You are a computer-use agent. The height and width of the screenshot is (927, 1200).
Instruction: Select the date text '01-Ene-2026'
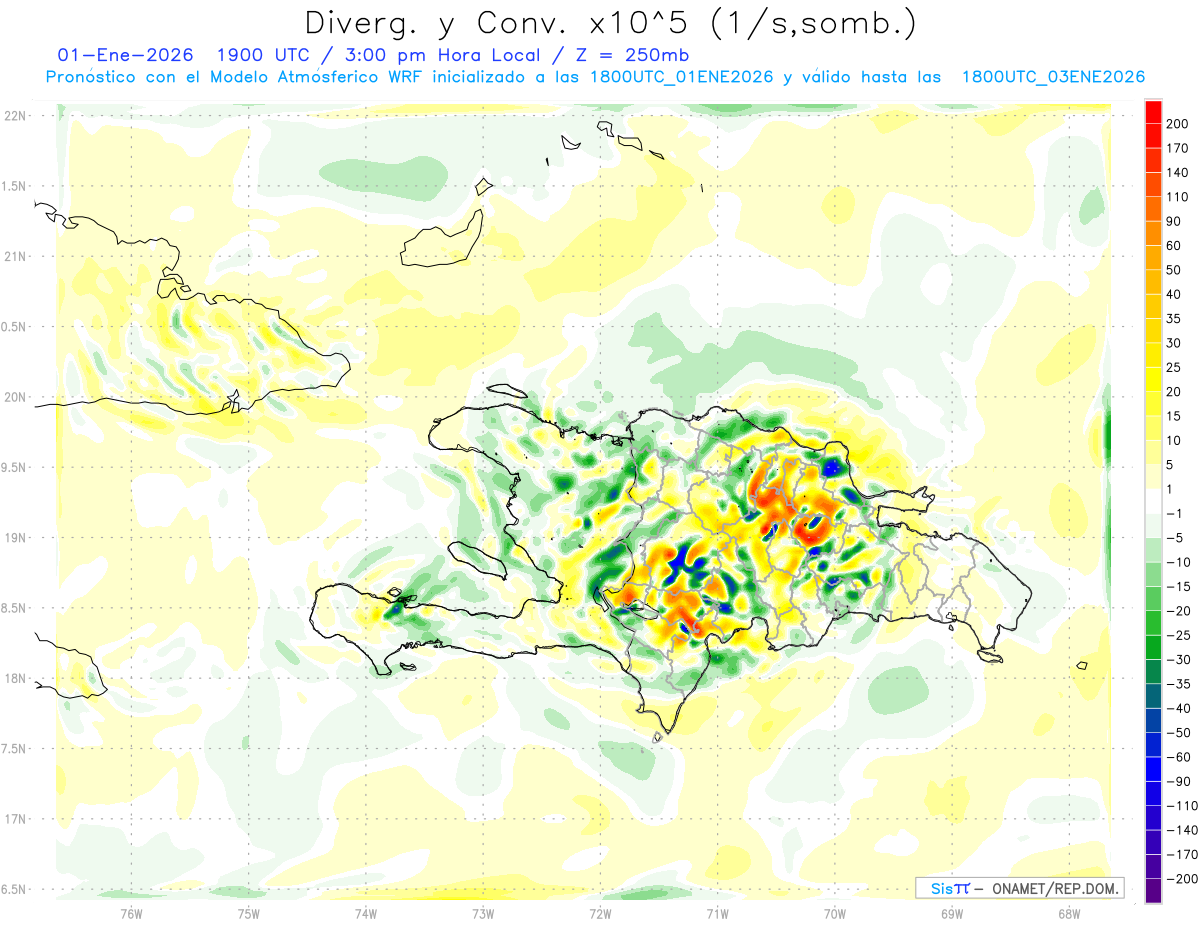tap(124, 54)
